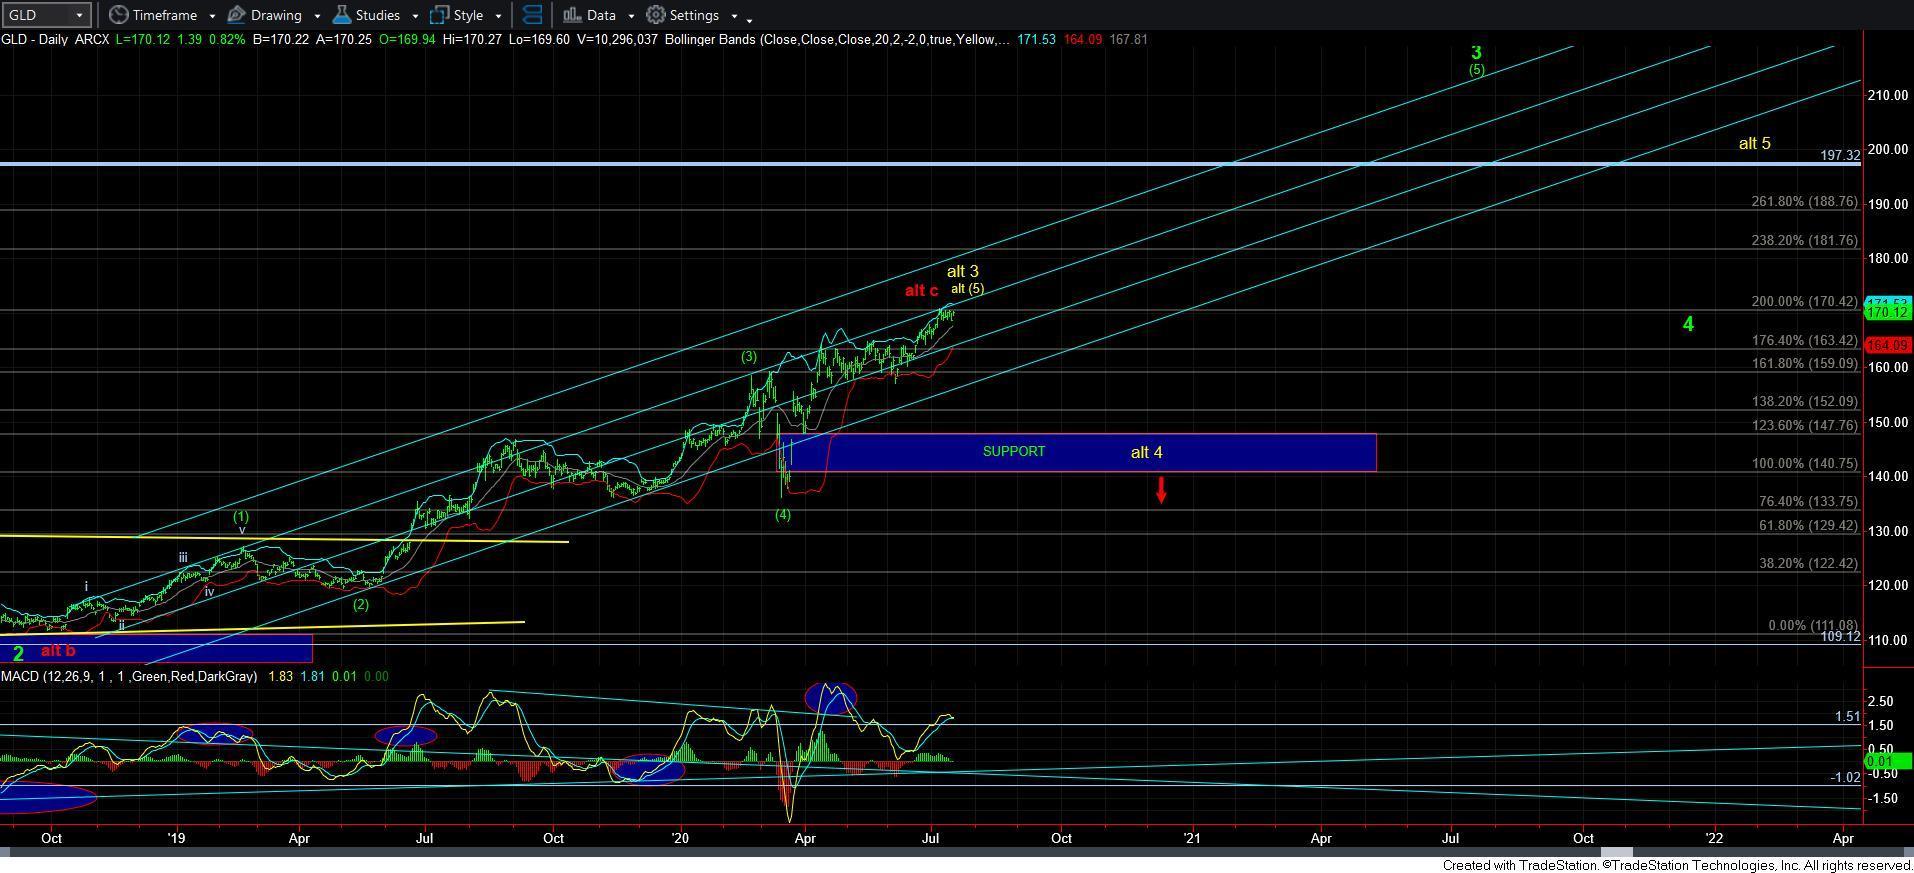This screenshot has height=873, width=1914.
Task: Expand the Studies dropdown arrow
Action: pos(414,16)
